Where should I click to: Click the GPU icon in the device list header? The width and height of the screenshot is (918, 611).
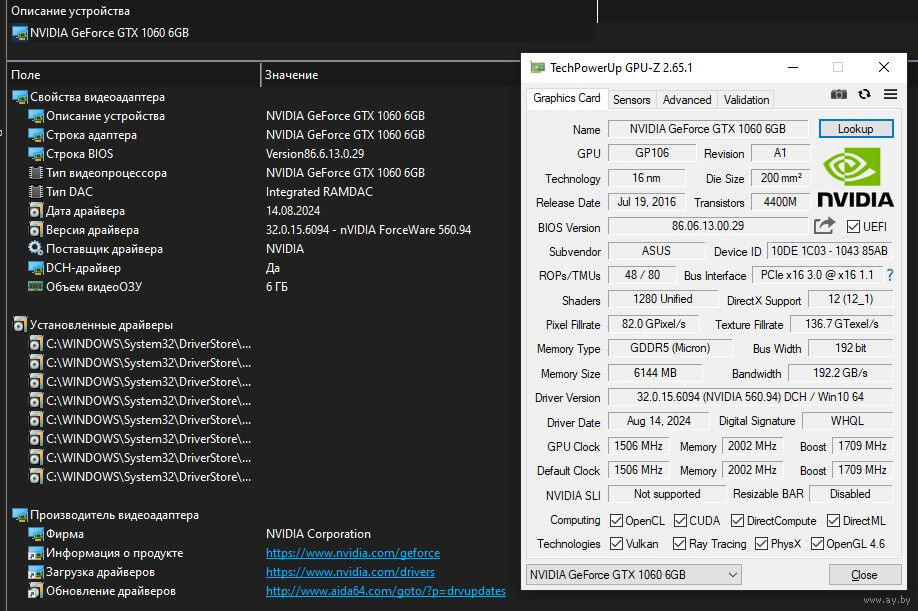[20, 33]
